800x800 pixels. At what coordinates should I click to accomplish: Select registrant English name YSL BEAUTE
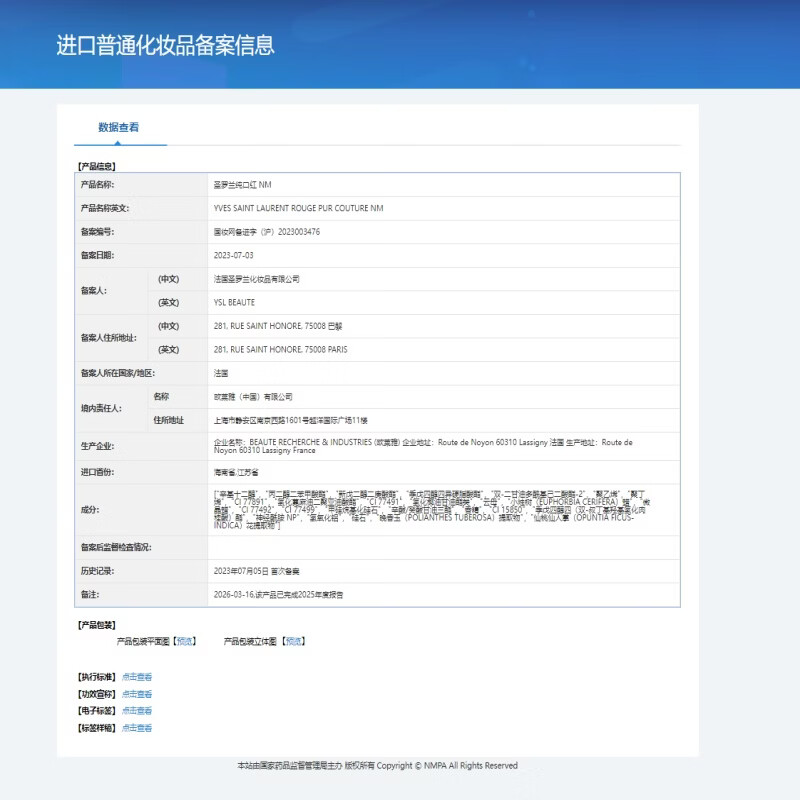(x=234, y=303)
